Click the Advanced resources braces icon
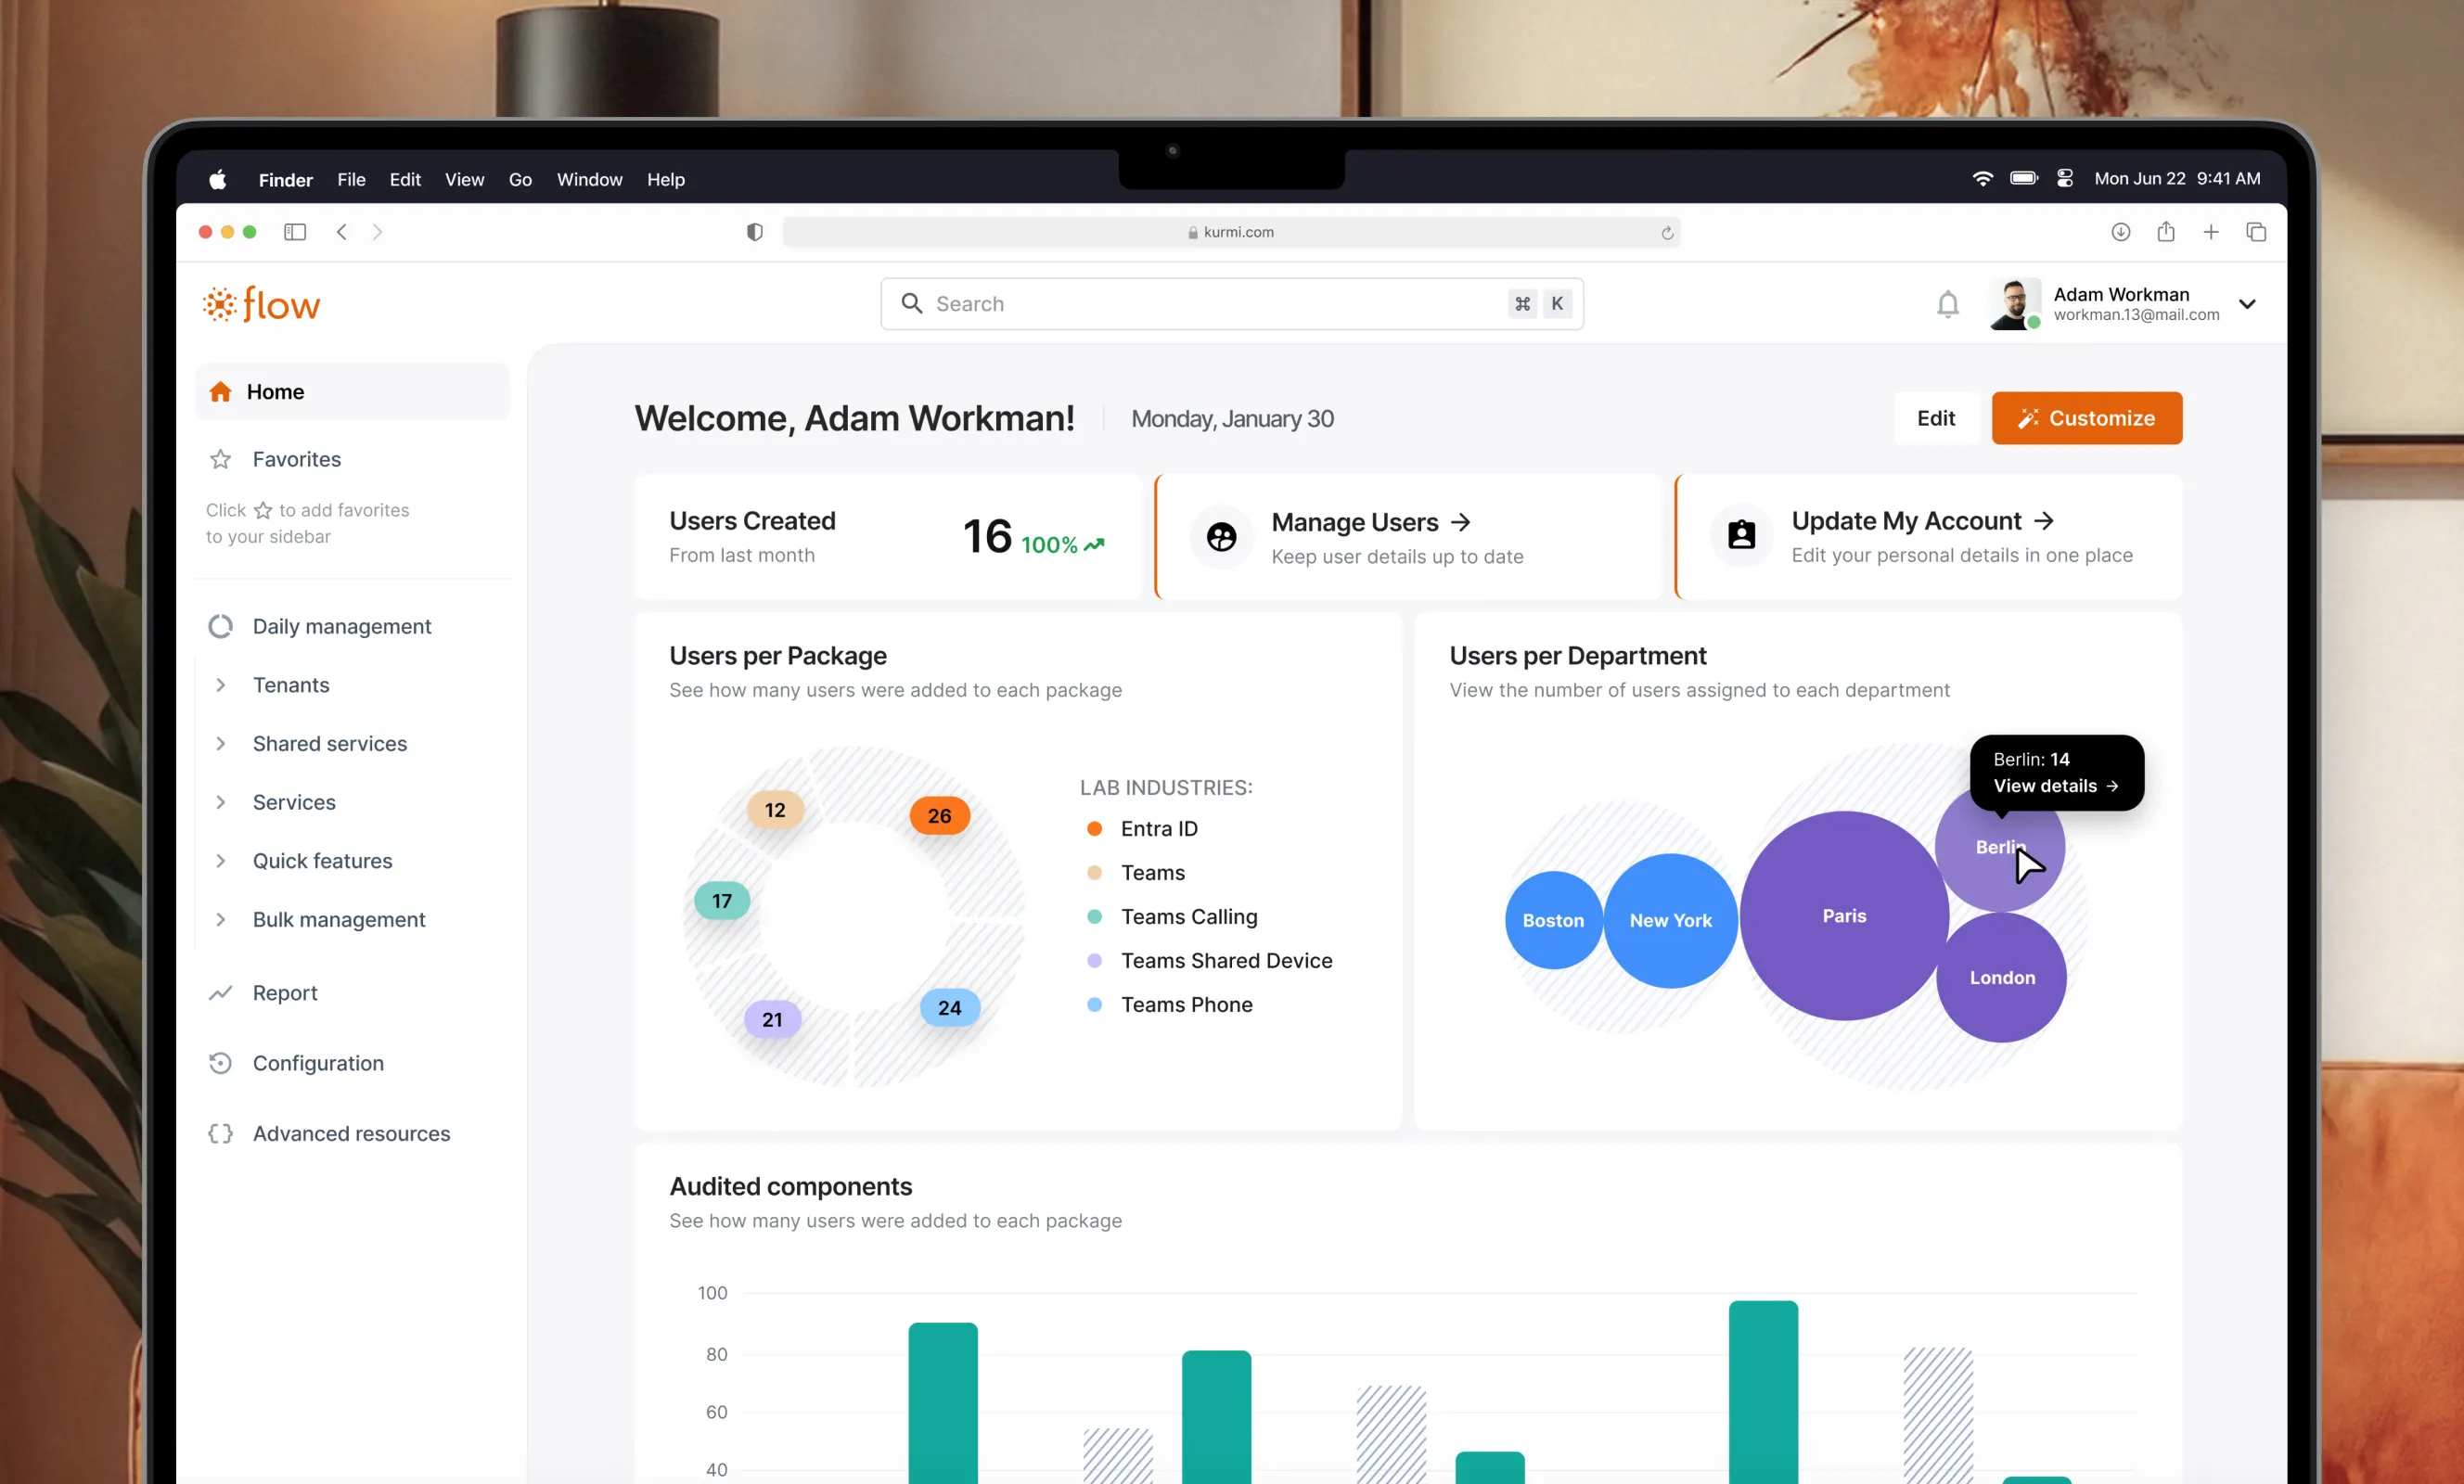 (220, 1133)
